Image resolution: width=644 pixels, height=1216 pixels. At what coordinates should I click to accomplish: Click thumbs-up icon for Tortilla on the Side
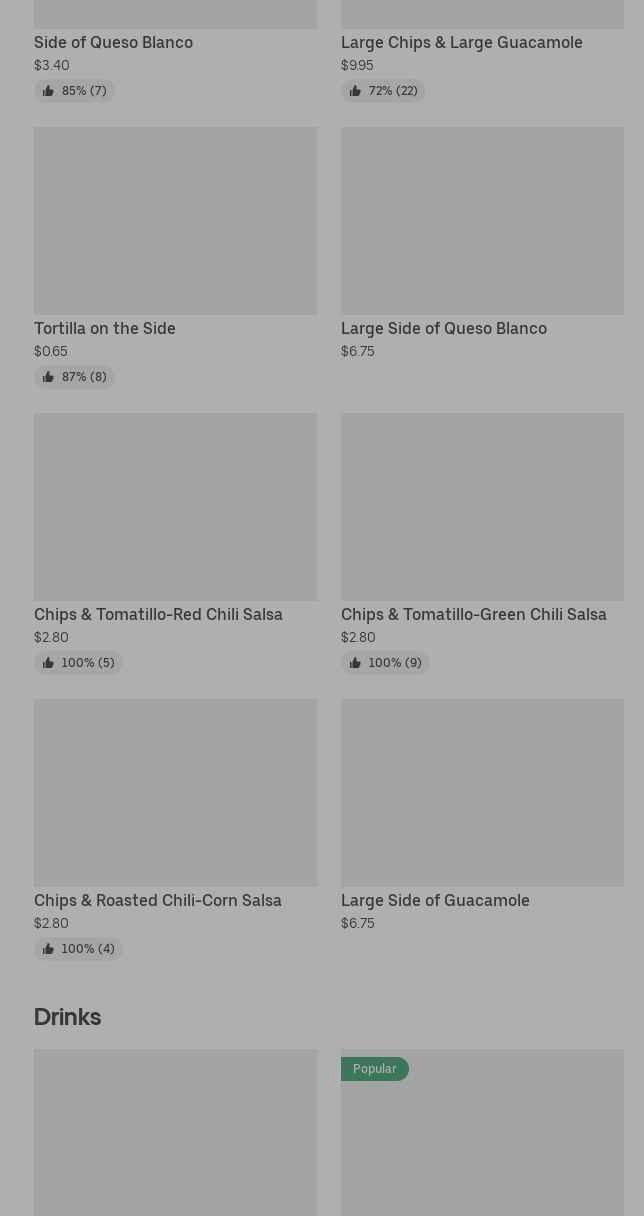pos(48,377)
